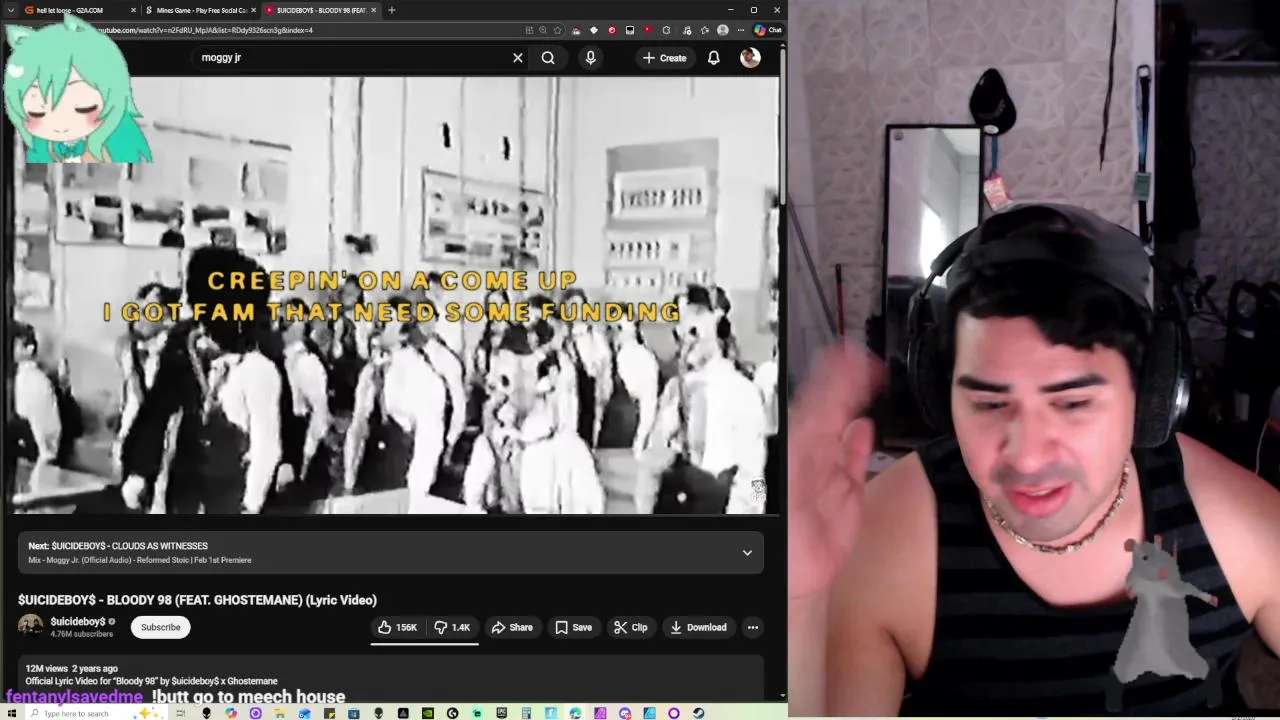The width and height of the screenshot is (1280, 720).
Task: Open Steam from the taskbar
Action: [698, 713]
